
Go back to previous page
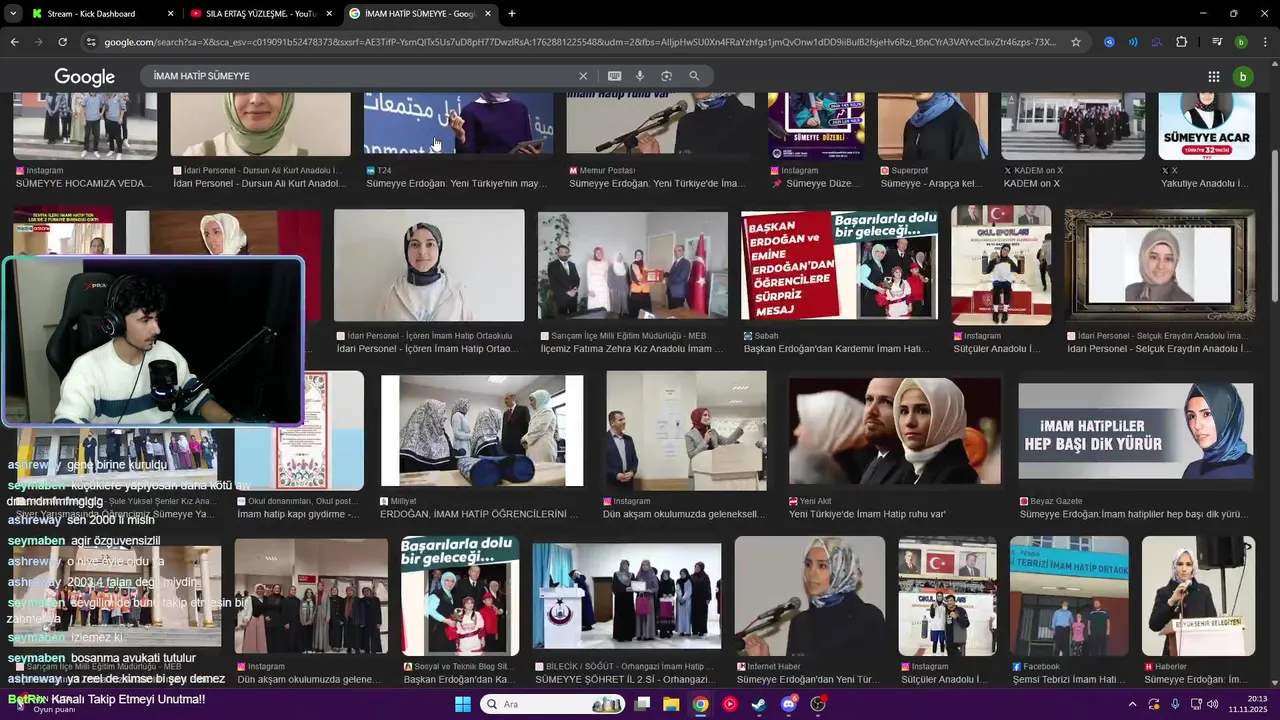point(14,42)
